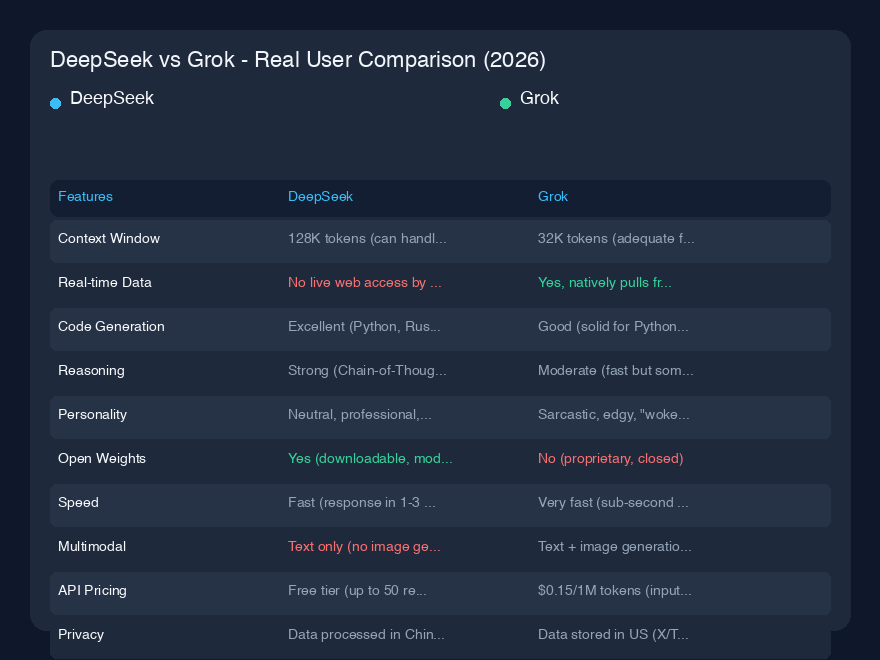Click the 'Text + image generatio...' cell
Image resolution: width=880 pixels, height=660 pixels.
click(615, 547)
